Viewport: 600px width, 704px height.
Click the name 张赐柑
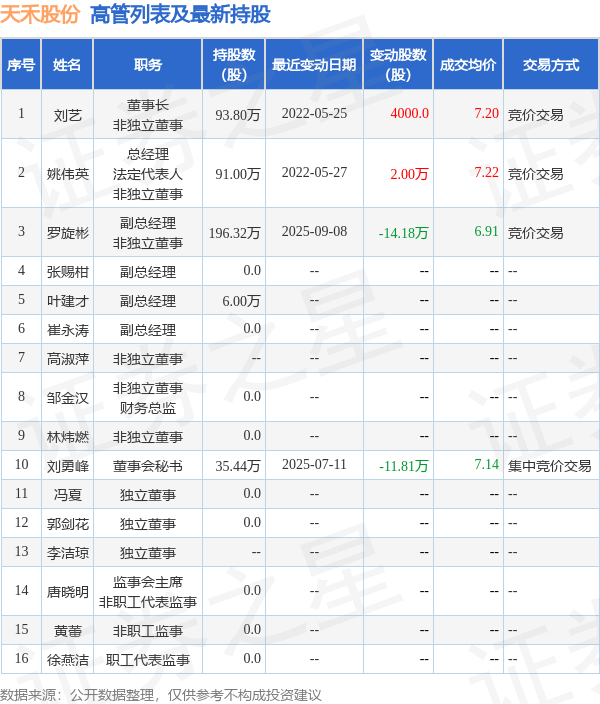(67, 272)
